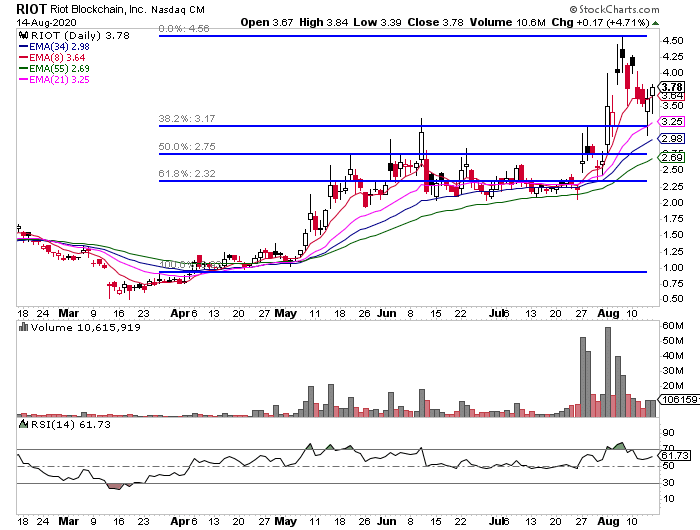This screenshot has width=700, height=530.
Task: Click the 10 RSI axis label
Action: click(x=668, y=499)
